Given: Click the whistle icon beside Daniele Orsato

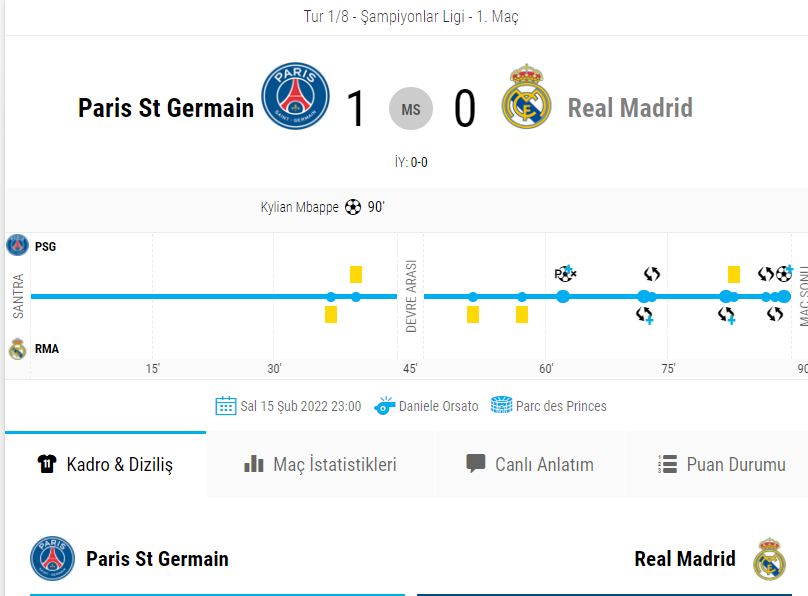Looking at the screenshot, I should 384,406.
